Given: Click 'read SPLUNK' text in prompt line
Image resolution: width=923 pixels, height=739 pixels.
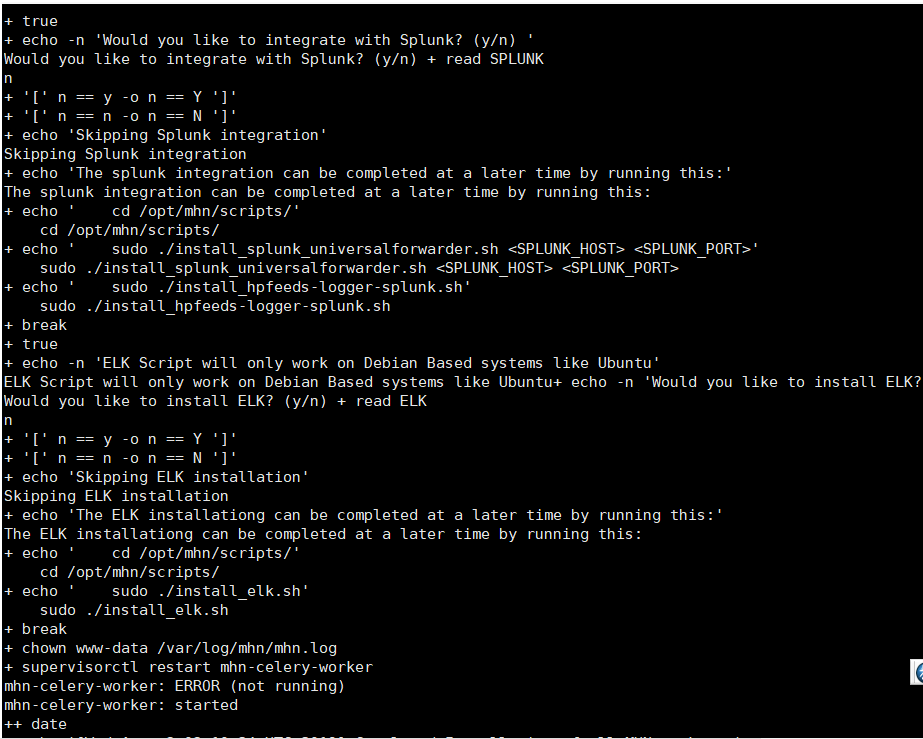Looking at the screenshot, I should pyautogui.click(x=494, y=59).
